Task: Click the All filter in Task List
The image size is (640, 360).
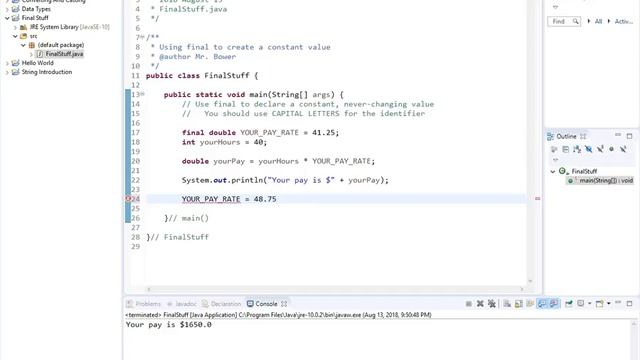Action: (x=598, y=21)
